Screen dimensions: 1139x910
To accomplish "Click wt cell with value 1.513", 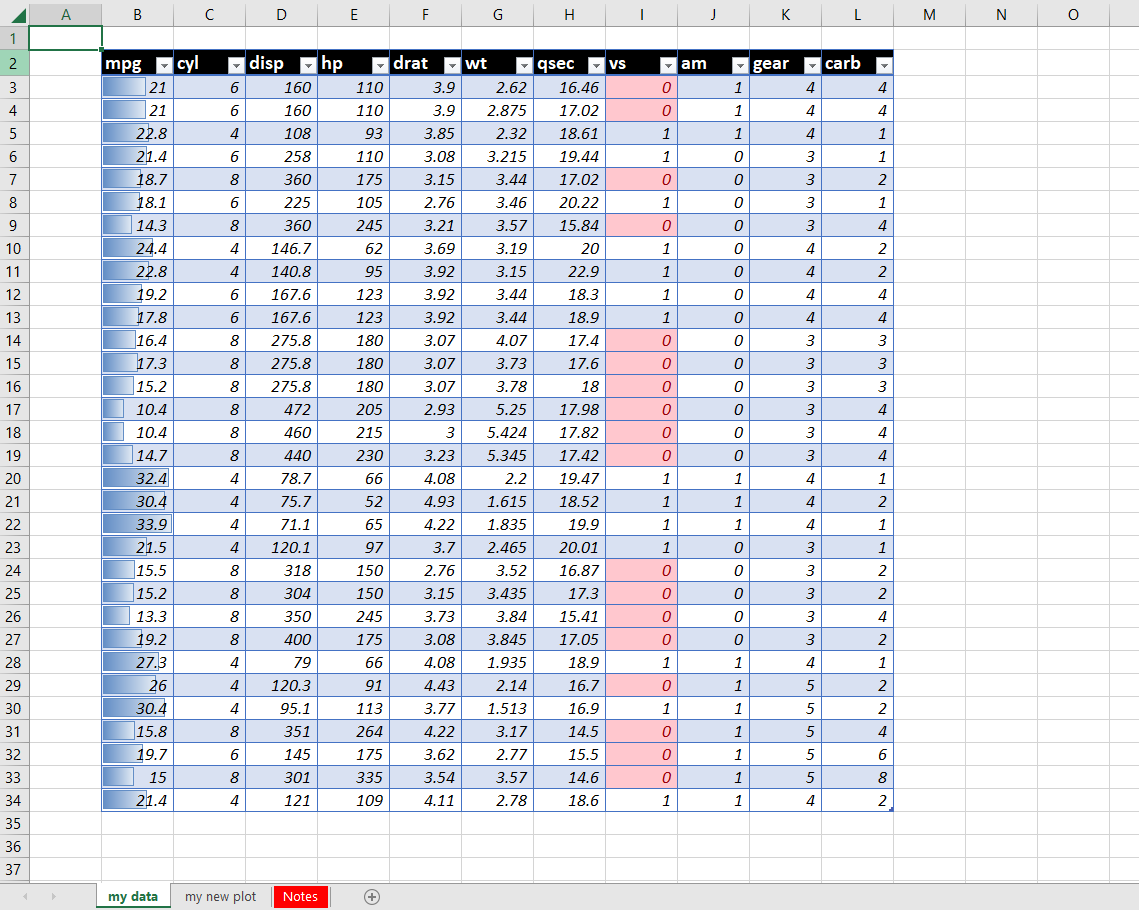I will click(x=497, y=708).
